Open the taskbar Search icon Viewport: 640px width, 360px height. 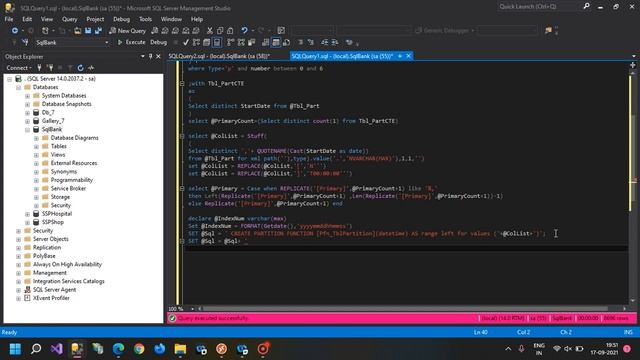[x=36, y=349]
